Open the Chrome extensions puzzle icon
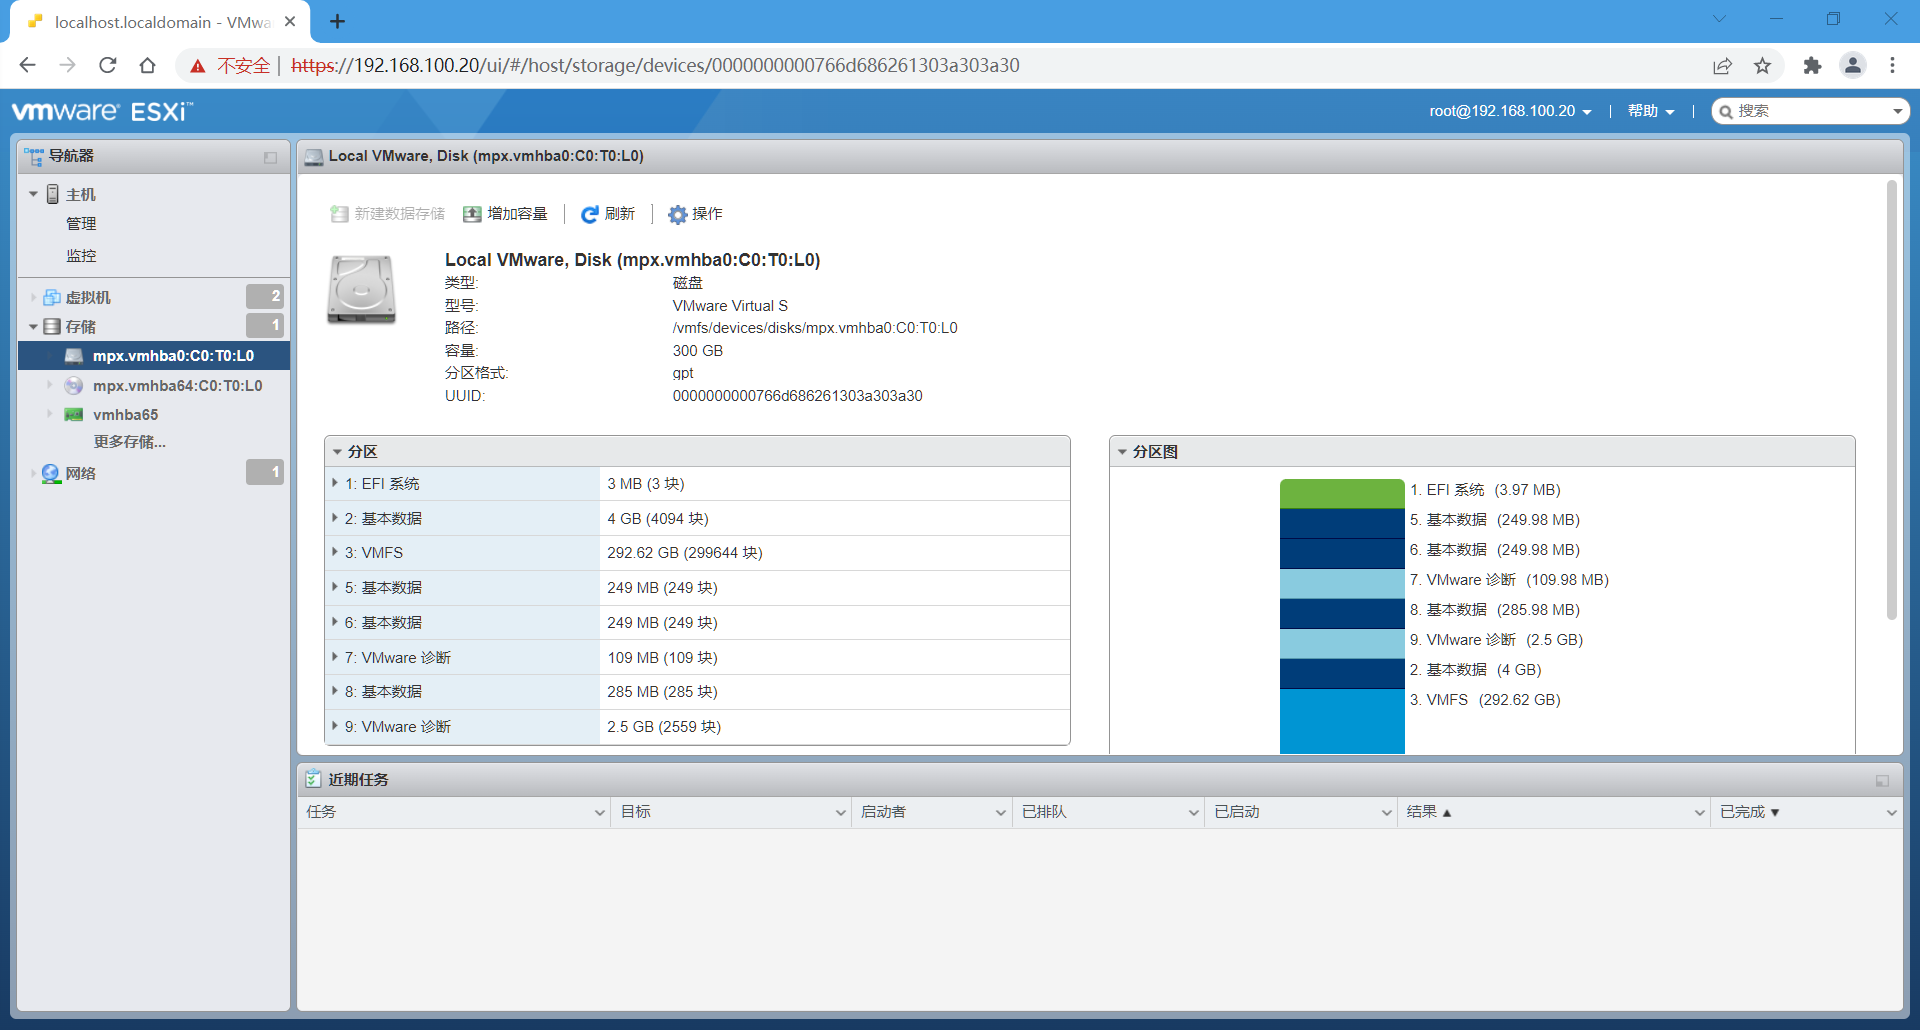1920x1030 pixels. 1812,65
